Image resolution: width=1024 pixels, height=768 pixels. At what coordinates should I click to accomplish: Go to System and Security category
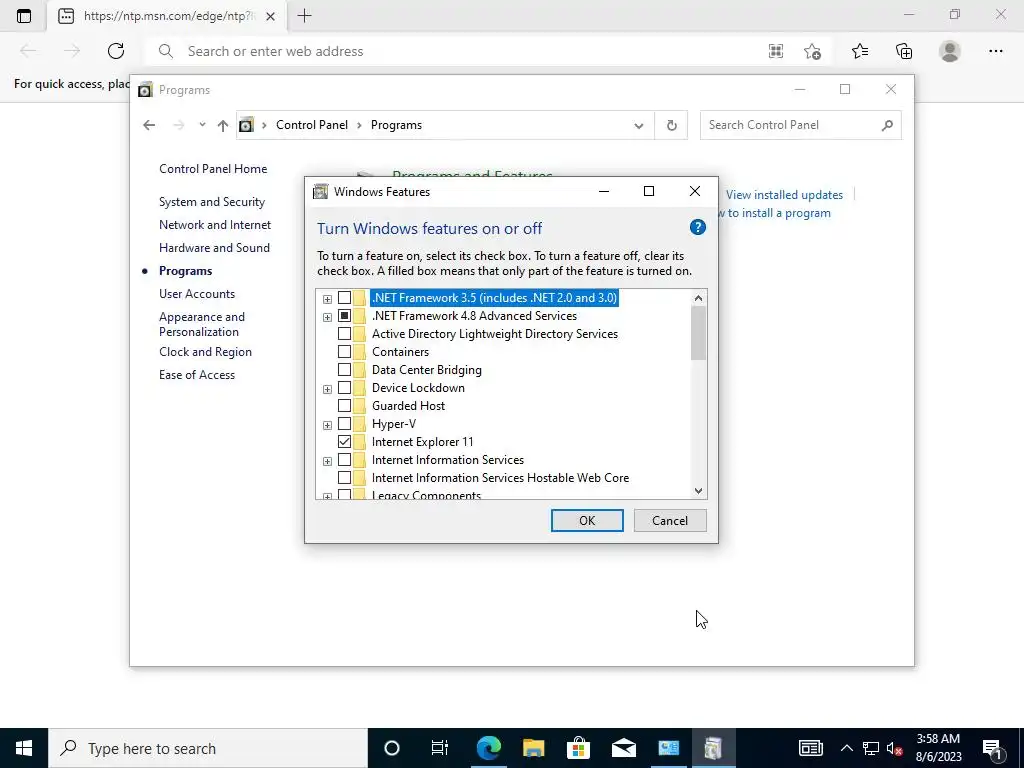pos(212,202)
